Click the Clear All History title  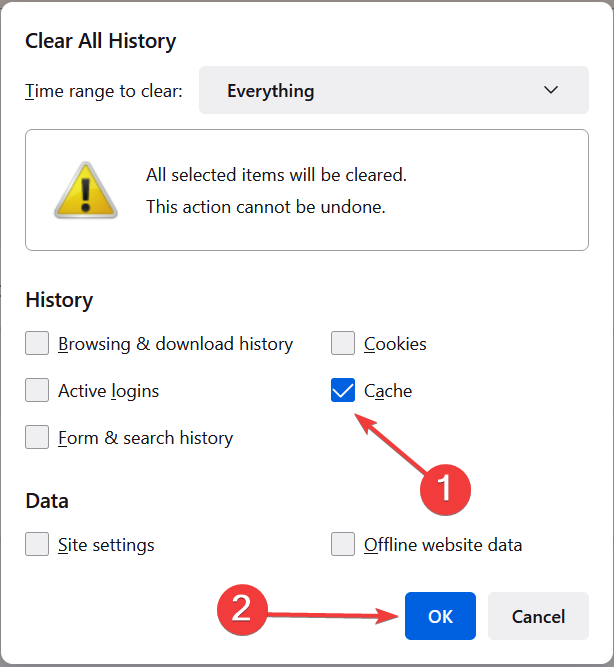[x=100, y=41]
